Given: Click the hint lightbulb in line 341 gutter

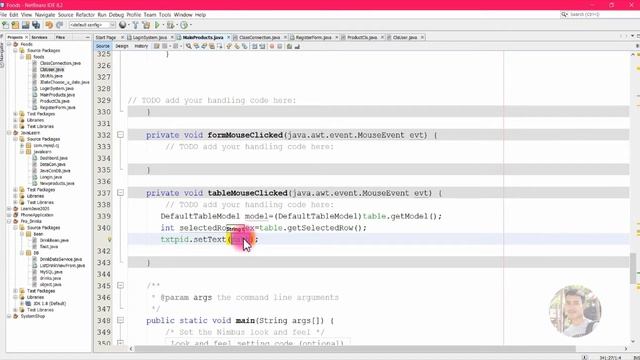Looking at the screenshot, I should (109, 240).
